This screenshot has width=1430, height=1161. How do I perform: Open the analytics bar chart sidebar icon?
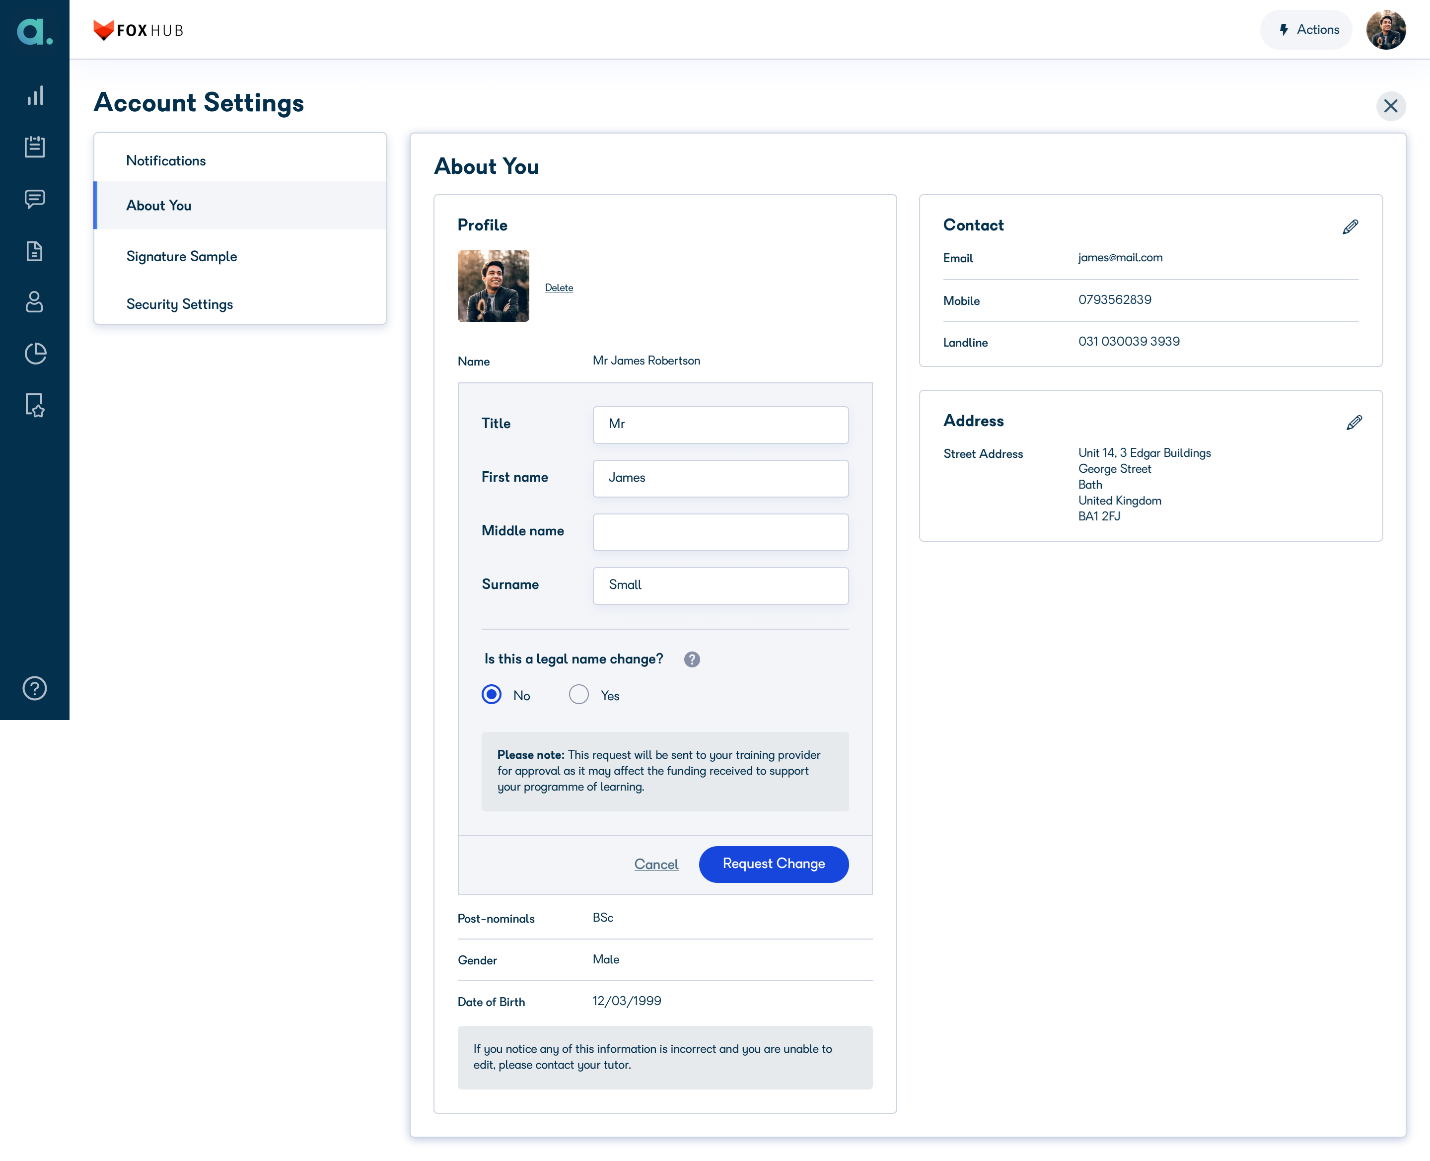35,96
